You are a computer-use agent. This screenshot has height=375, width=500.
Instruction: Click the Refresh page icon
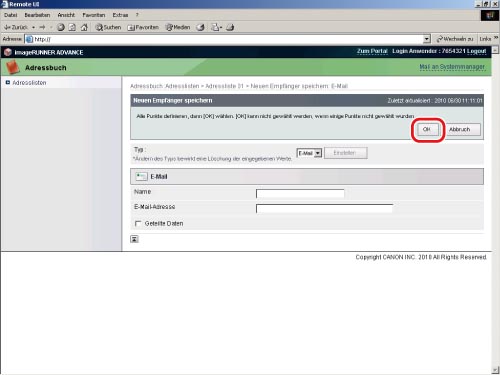72,27
